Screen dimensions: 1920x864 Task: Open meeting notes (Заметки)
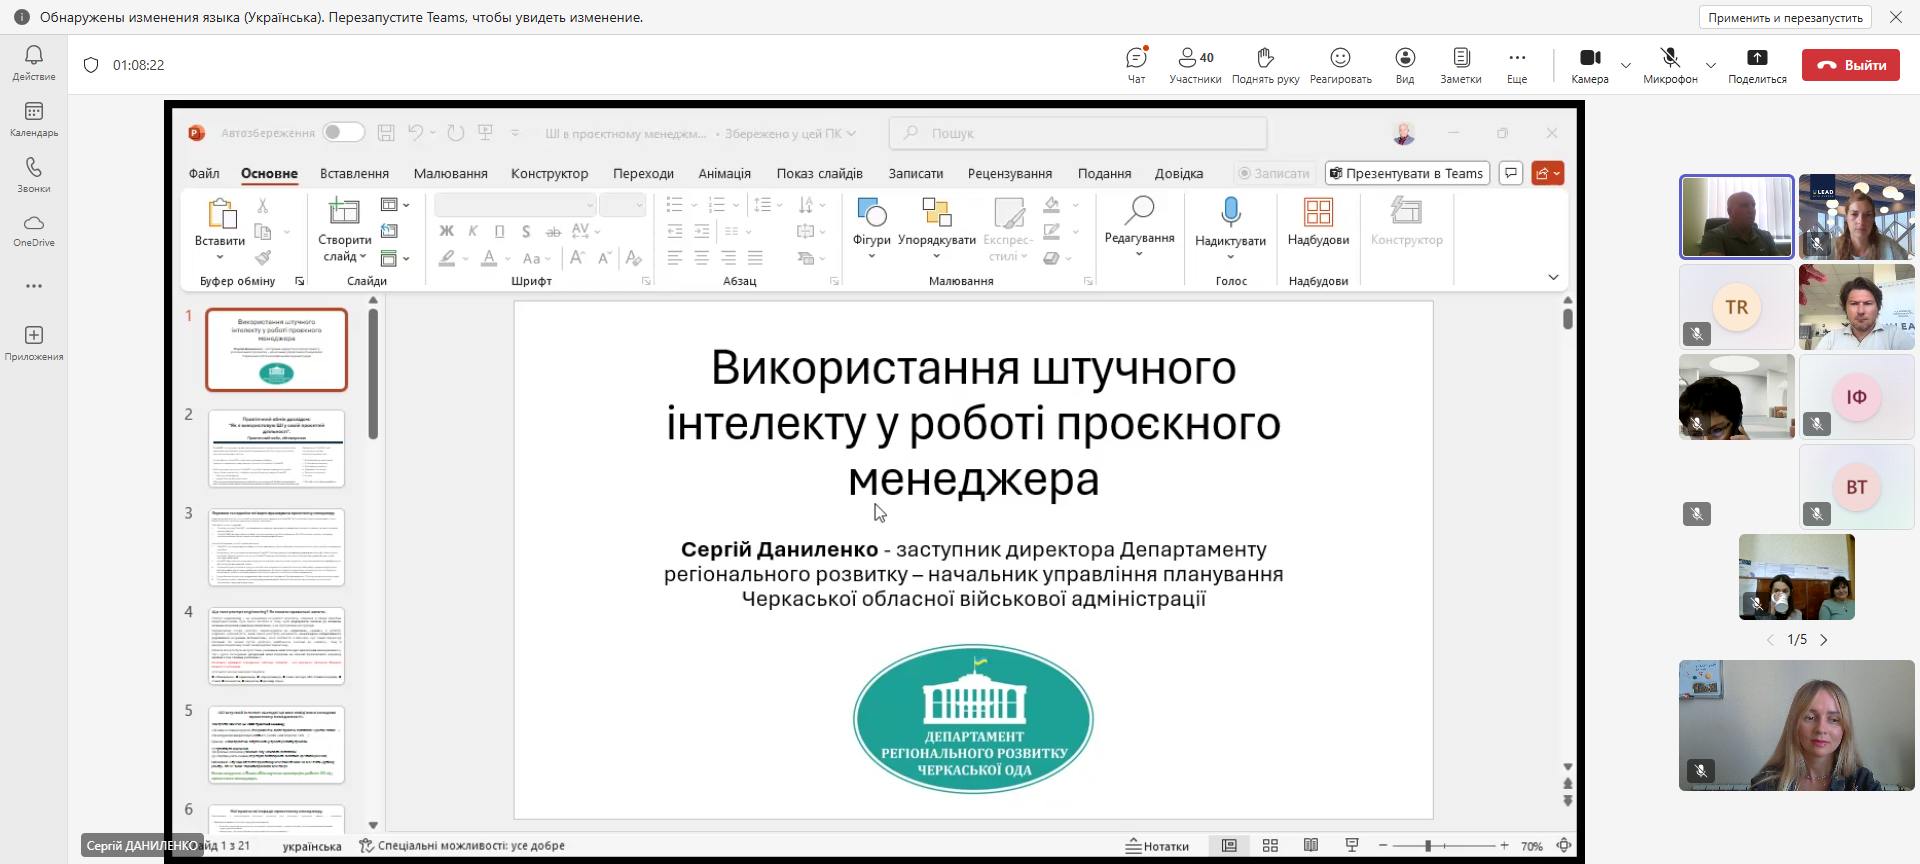click(x=1460, y=65)
